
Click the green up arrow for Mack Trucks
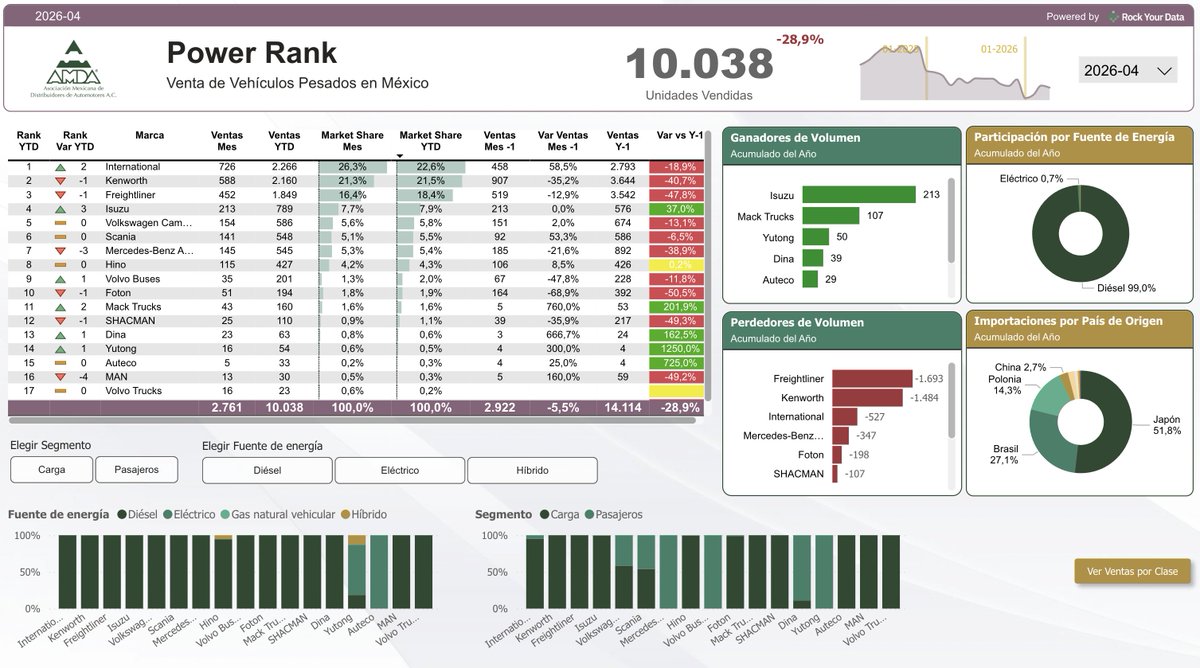(60, 307)
